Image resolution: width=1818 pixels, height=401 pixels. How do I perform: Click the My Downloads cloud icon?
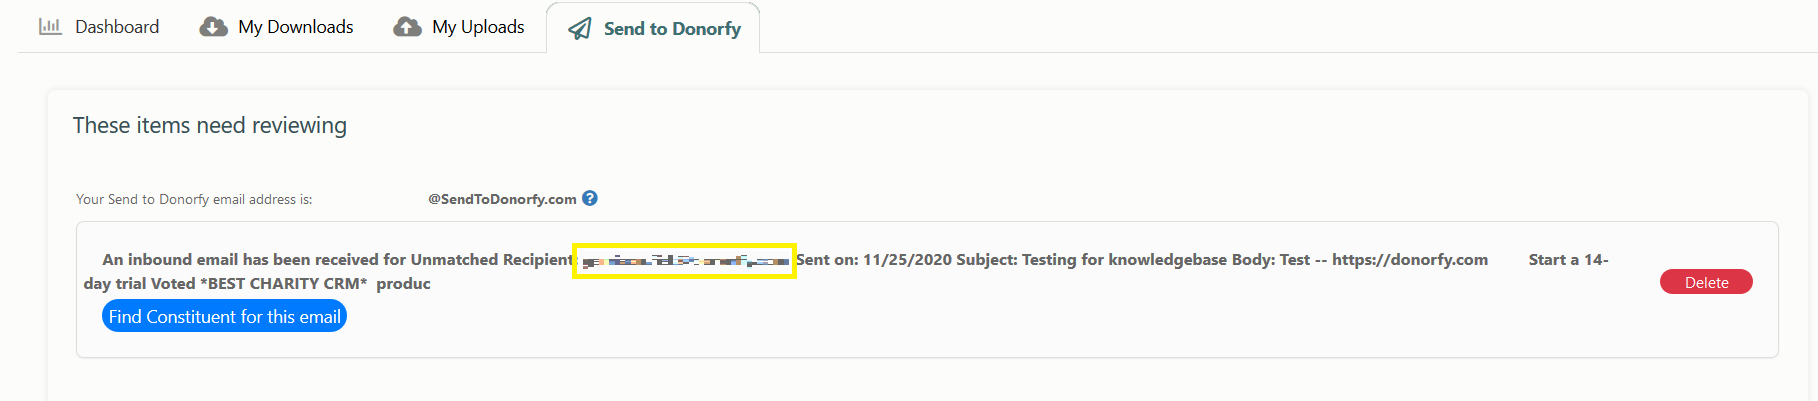[x=213, y=27]
